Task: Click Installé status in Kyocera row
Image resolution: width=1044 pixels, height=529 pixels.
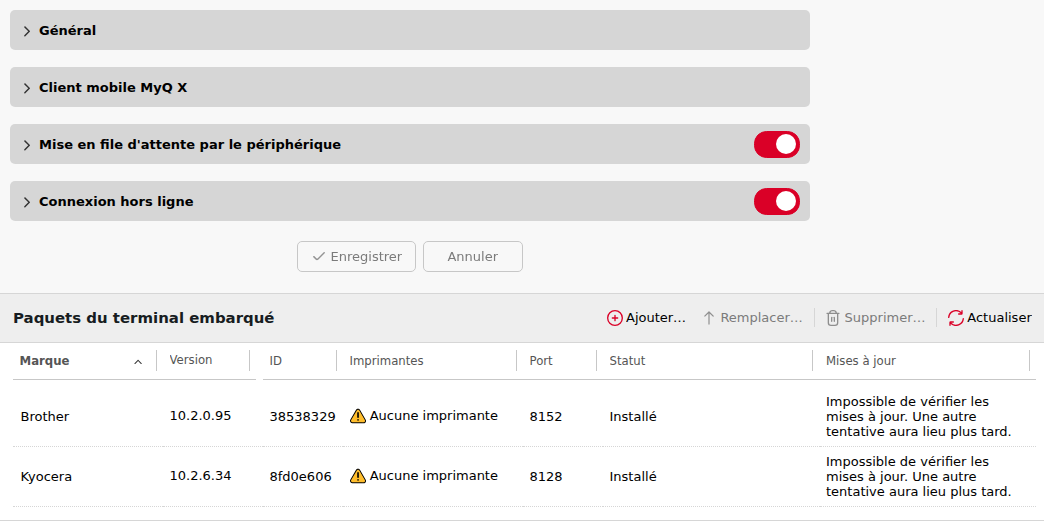Action: point(633,476)
